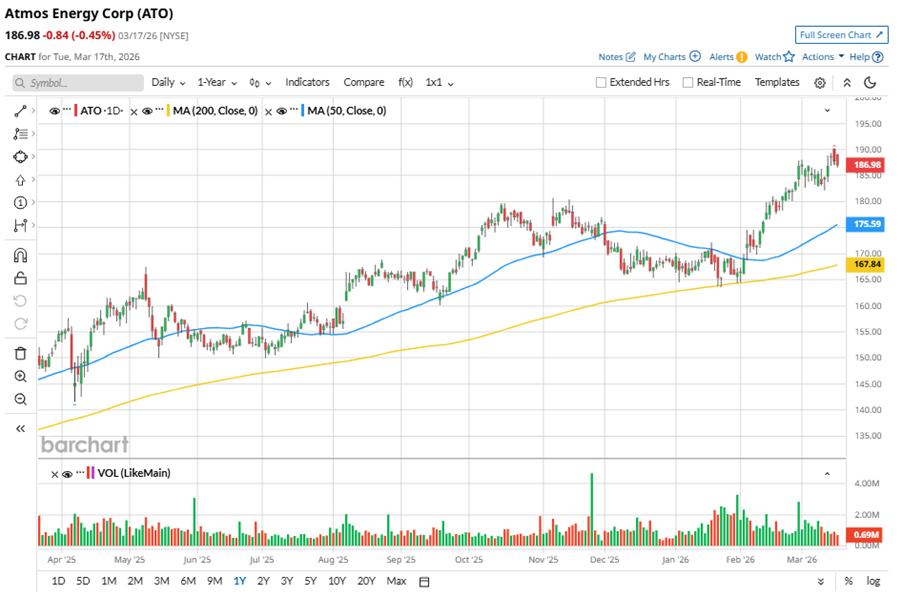The image size is (902, 597).
Task: Select the 6M time range
Action: click(x=188, y=581)
